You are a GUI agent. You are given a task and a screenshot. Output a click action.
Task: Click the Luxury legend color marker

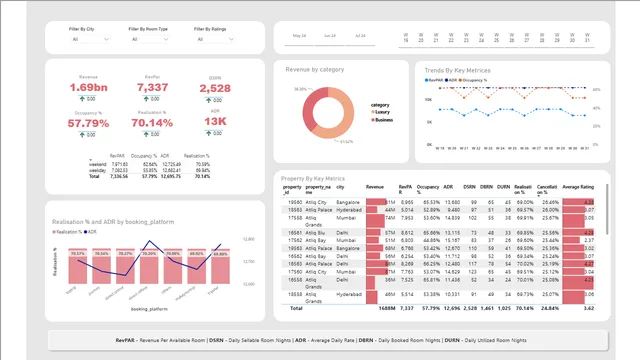click(373, 112)
